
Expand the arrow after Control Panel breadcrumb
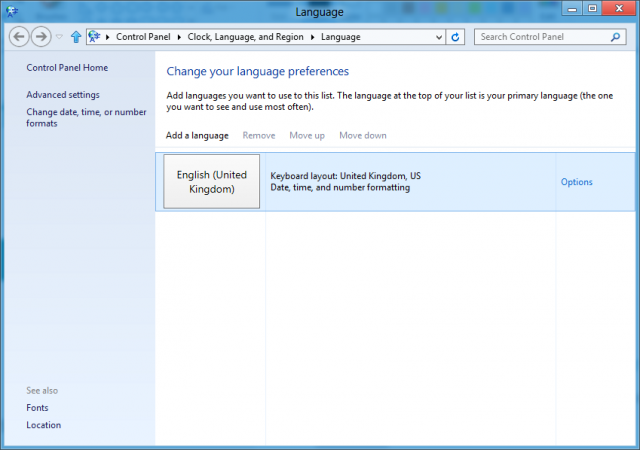point(179,37)
